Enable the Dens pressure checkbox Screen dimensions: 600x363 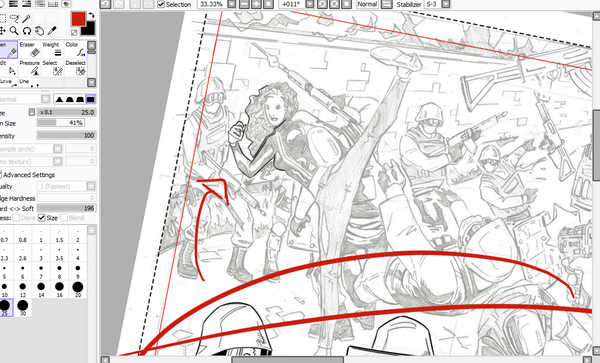[x=16, y=218]
